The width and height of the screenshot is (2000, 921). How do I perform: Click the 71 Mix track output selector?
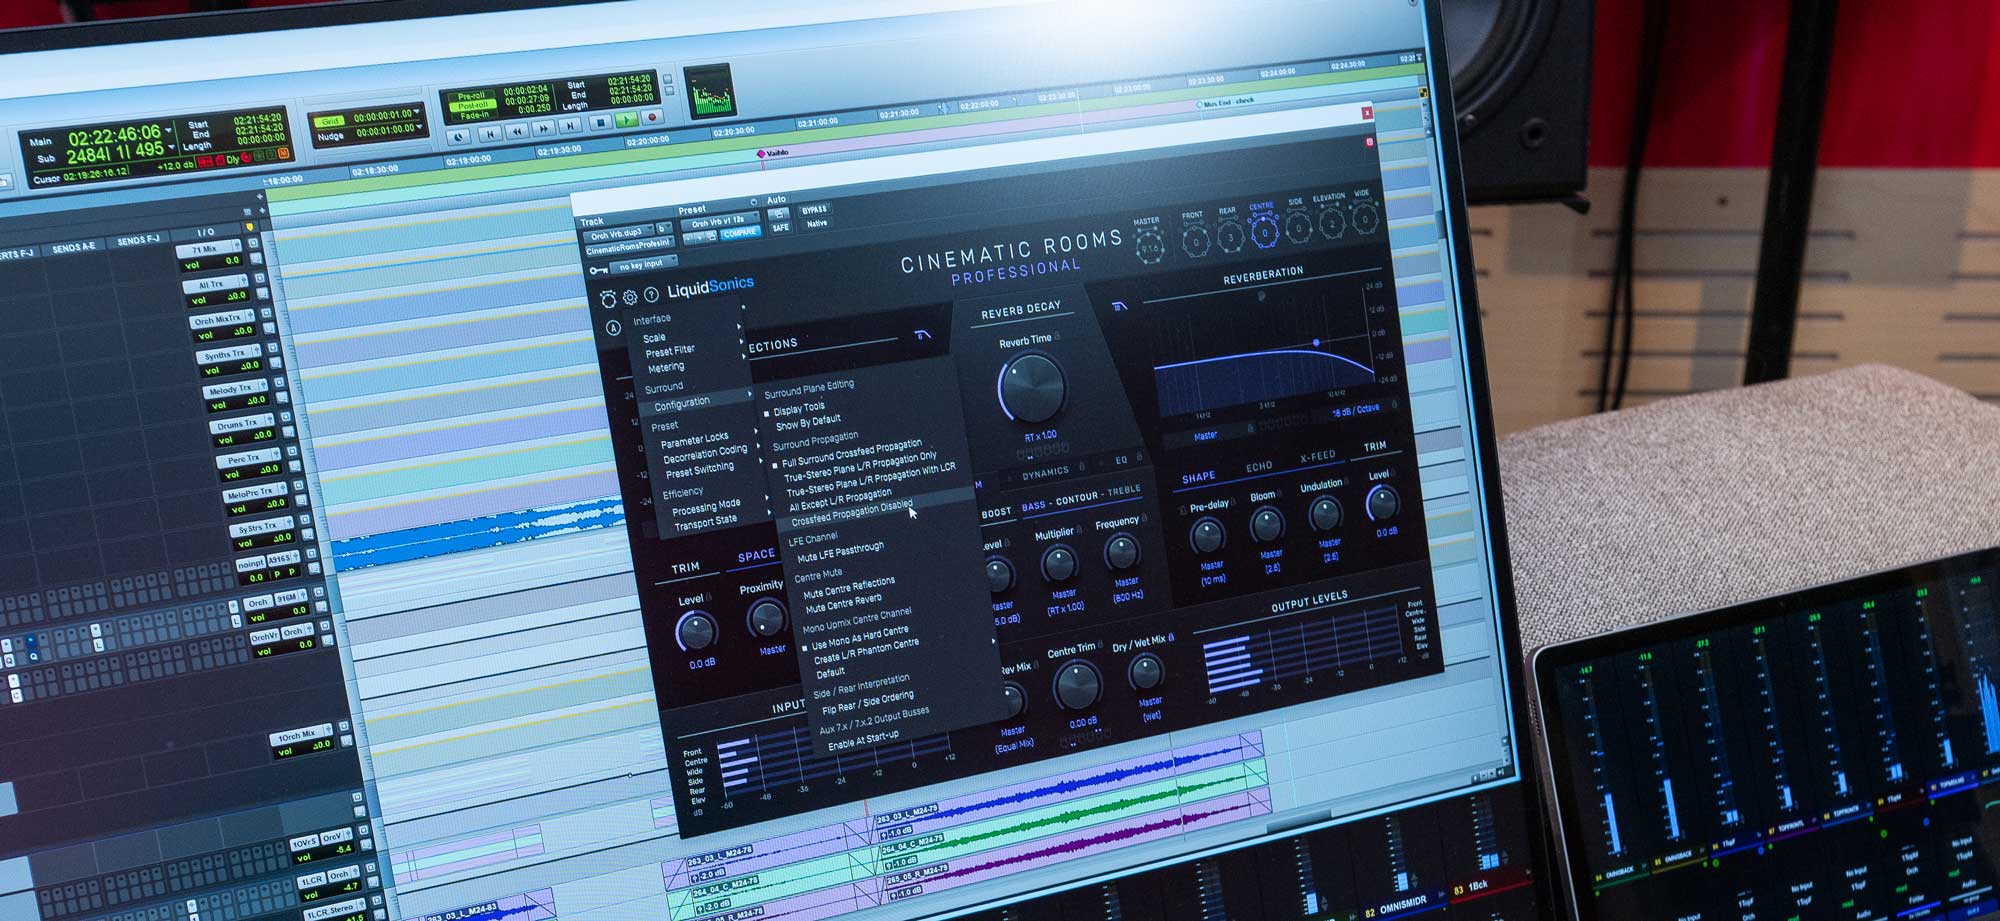tap(210, 248)
